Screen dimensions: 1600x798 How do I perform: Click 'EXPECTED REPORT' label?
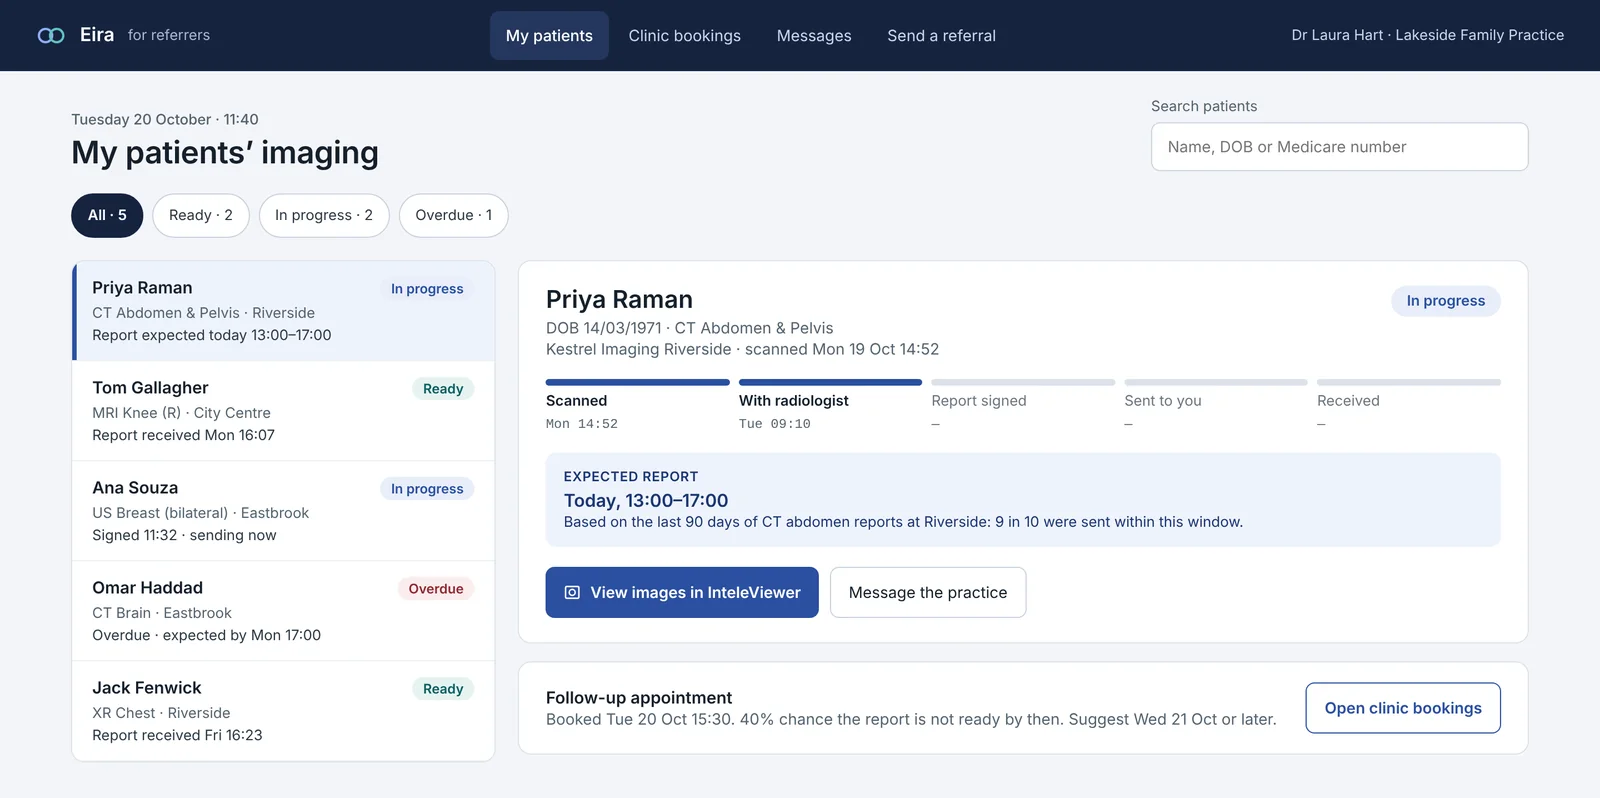click(631, 477)
